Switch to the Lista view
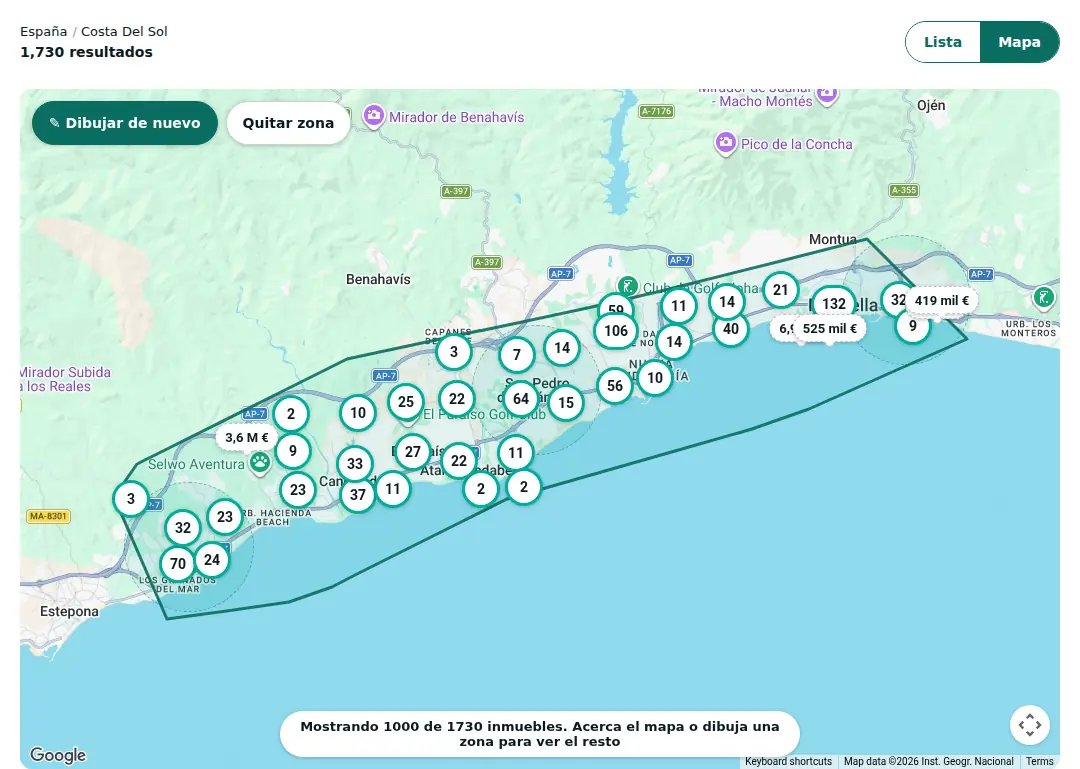1080x769 pixels. [x=942, y=42]
